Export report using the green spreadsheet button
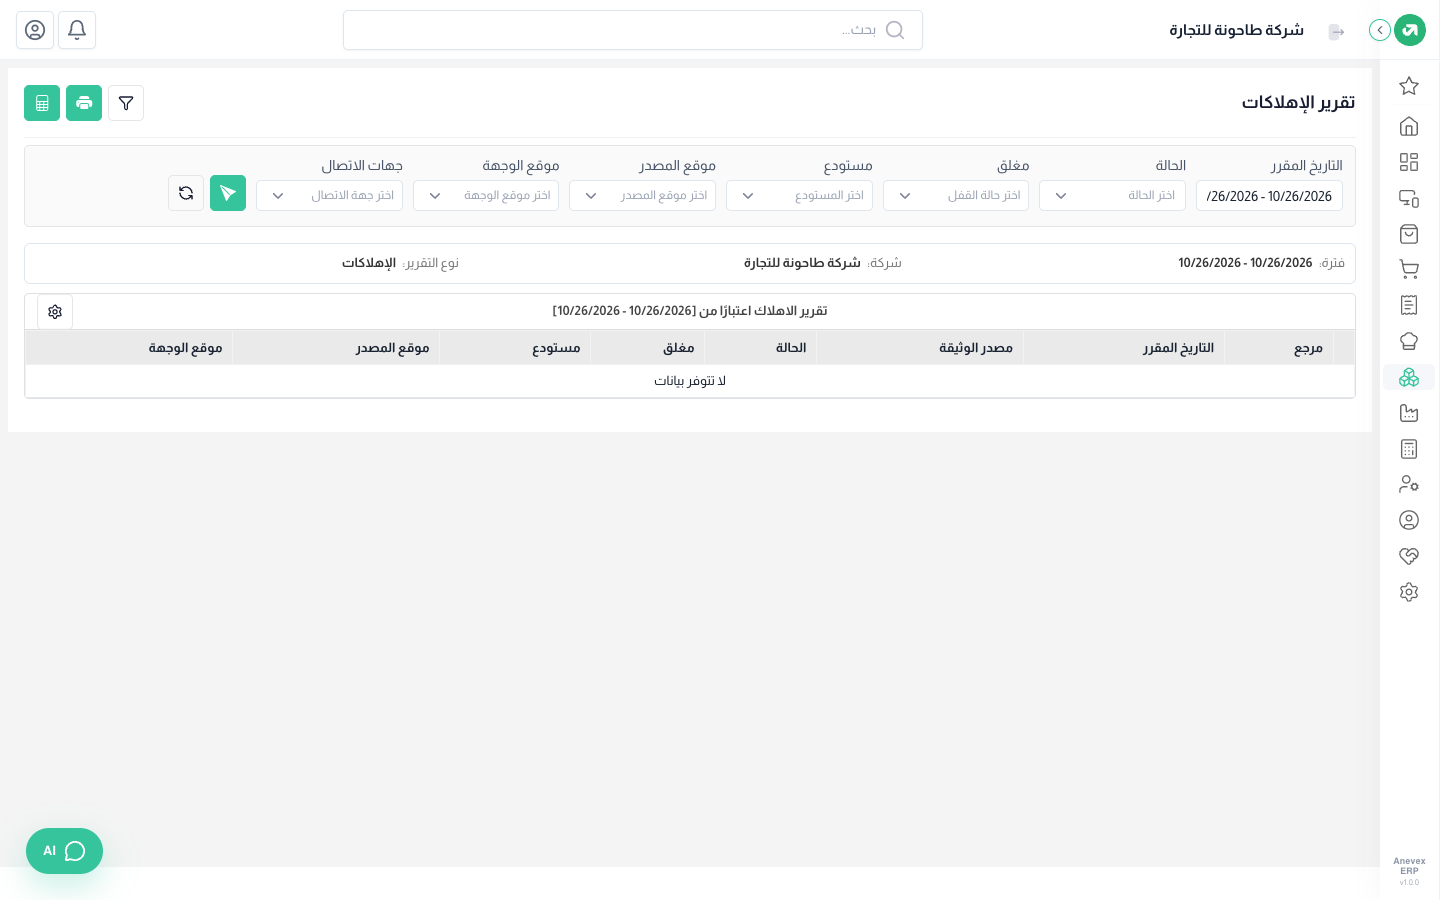Image resolution: width=1440 pixels, height=900 pixels. (42, 103)
